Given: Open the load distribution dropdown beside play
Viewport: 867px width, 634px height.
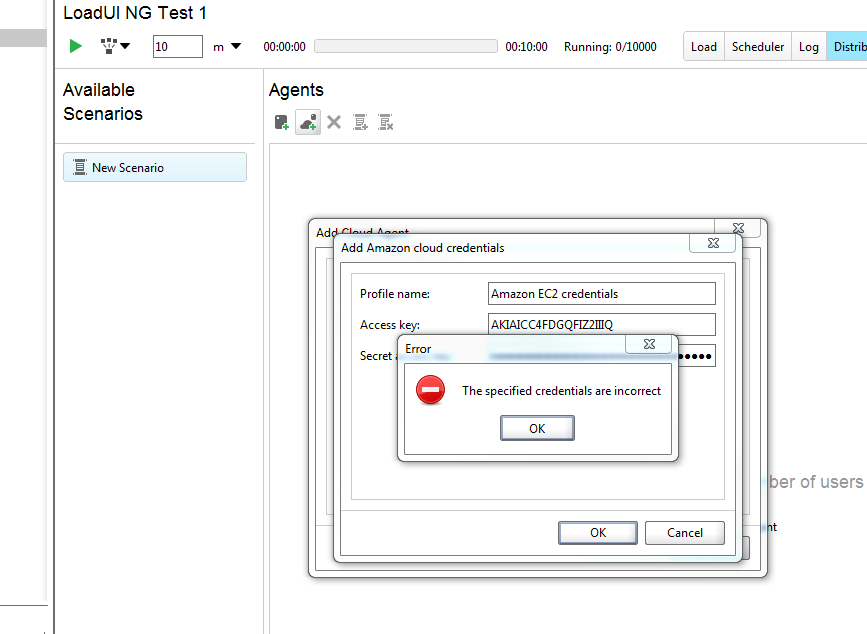Looking at the screenshot, I should click(x=116, y=46).
